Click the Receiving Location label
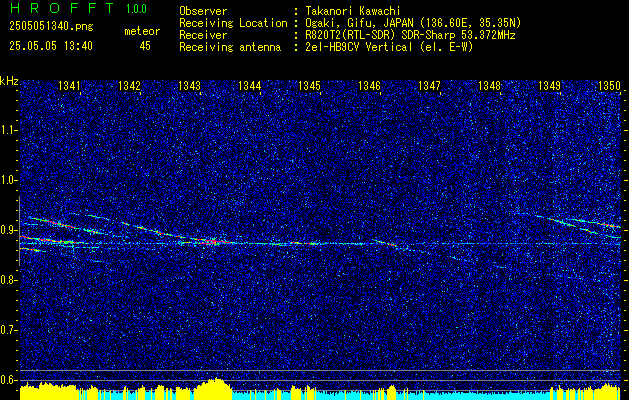 (x=233, y=23)
